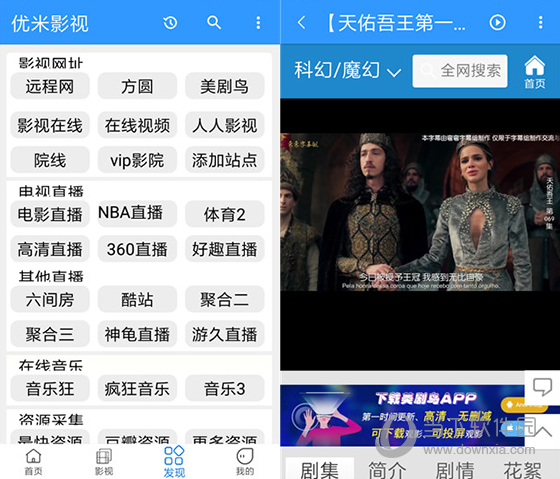
Task: Open the 在线视频 button
Action: (x=137, y=125)
